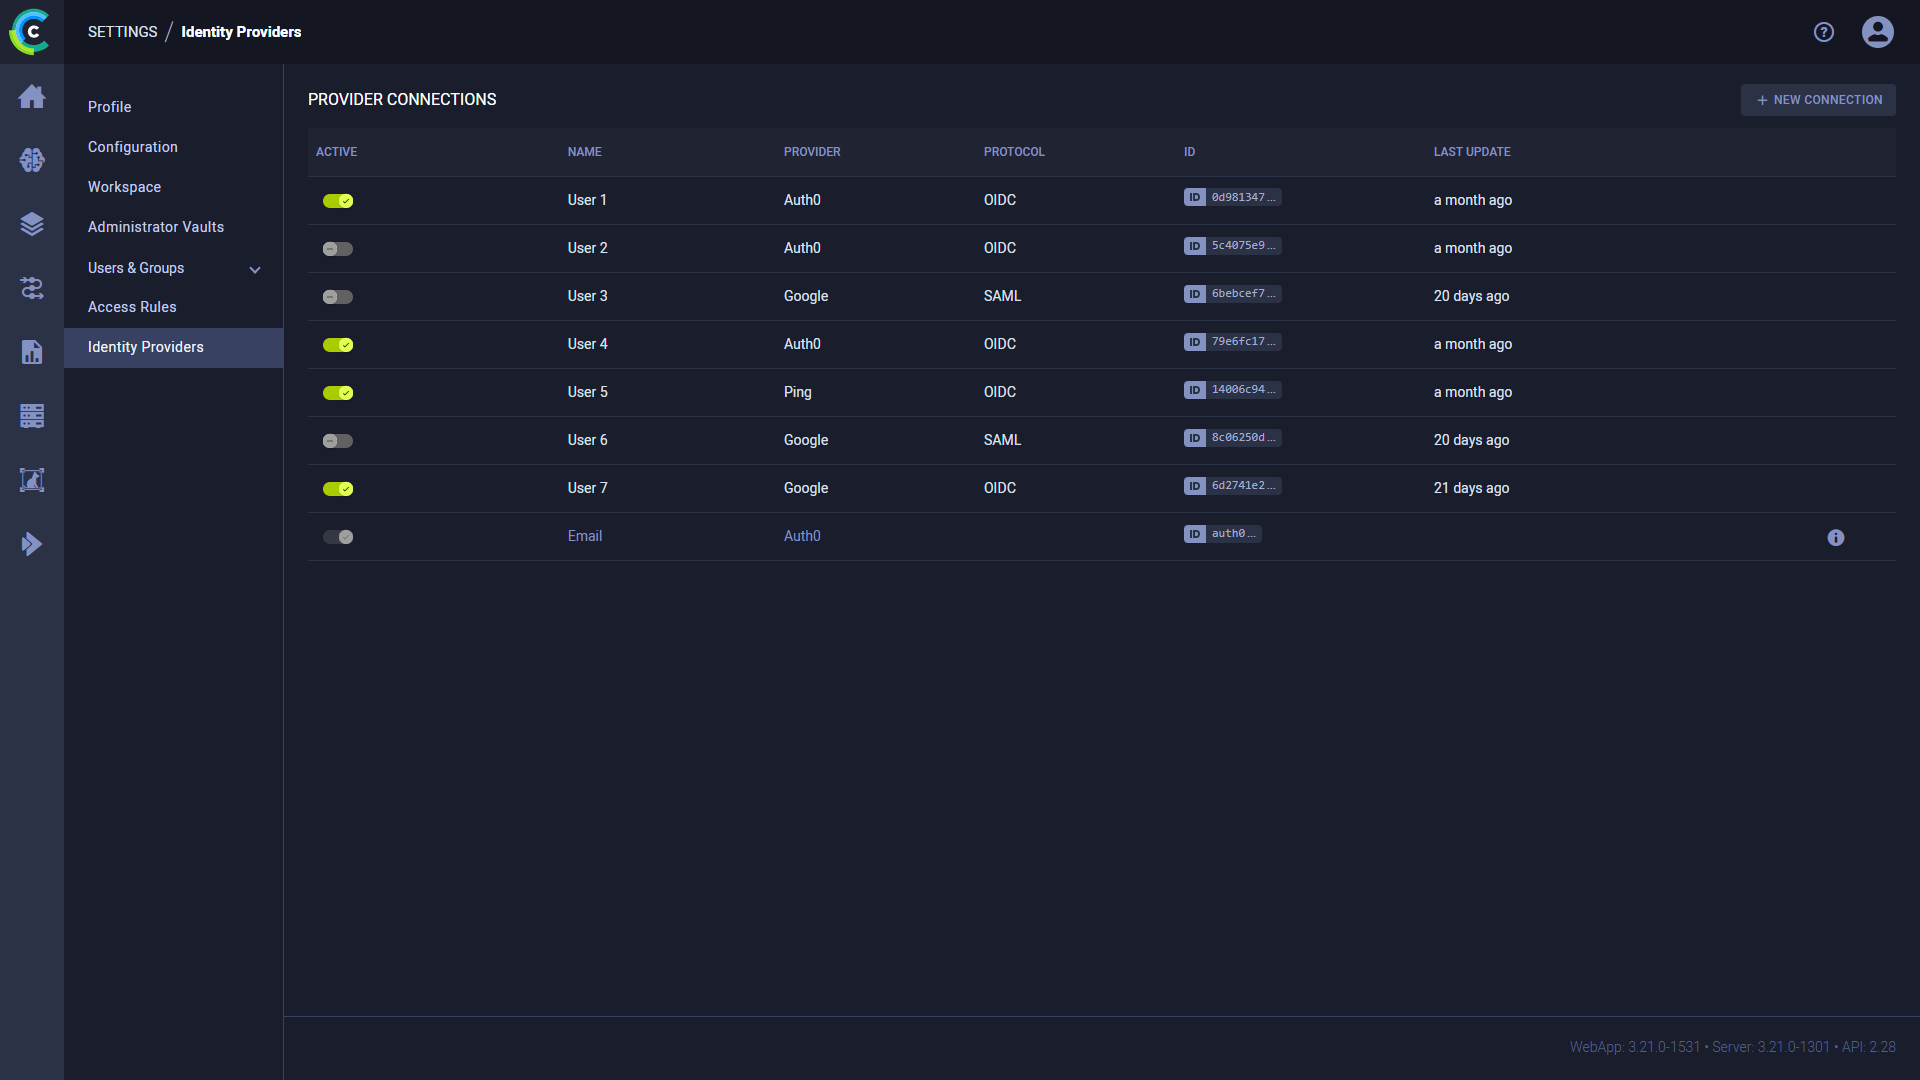The width and height of the screenshot is (1920, 1080).
Task: Open Email hyperlink in connections list
Action: [x=583, y=535]
